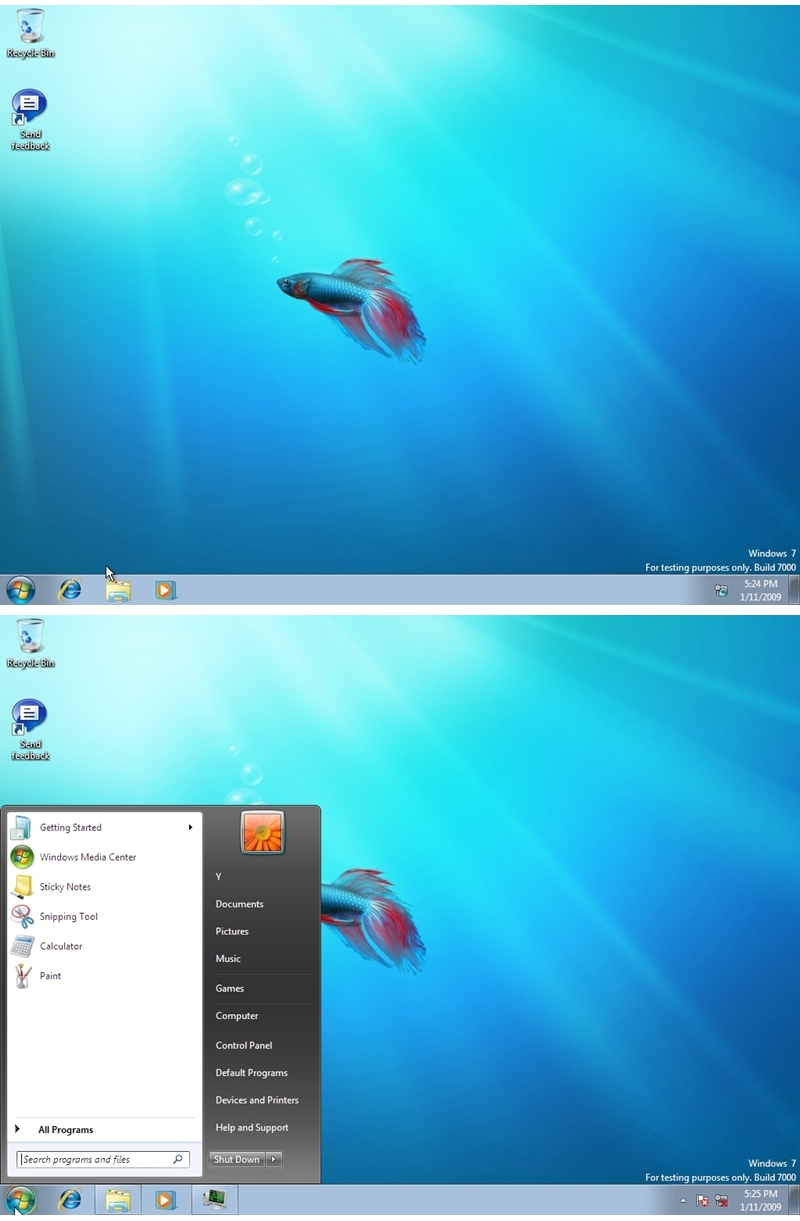
Task: Click the Shut Down button
Action: (x=237, y=1160)
